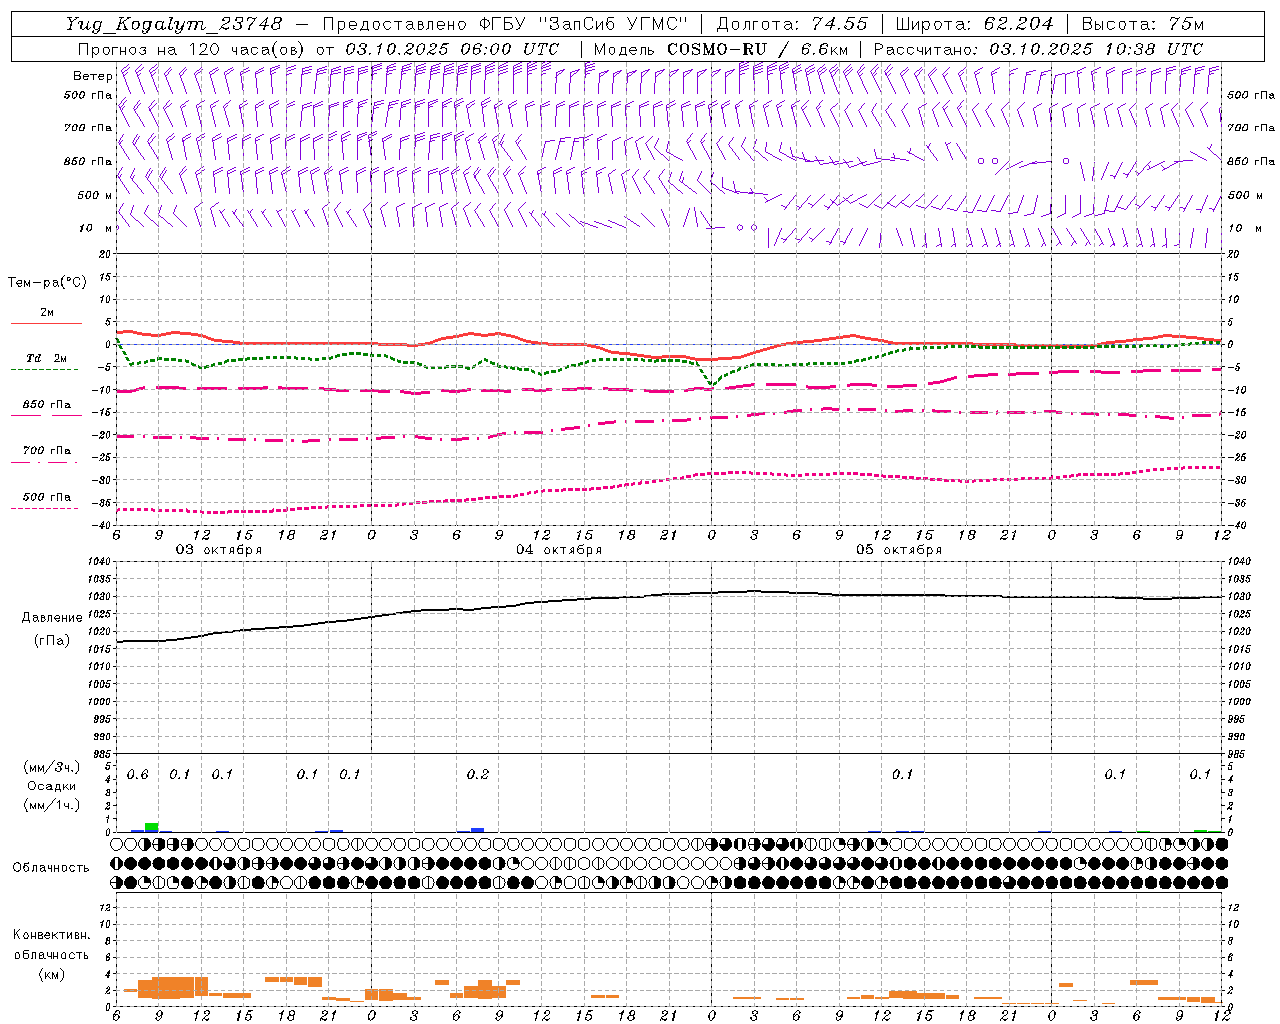Click the Широта: 62.204 header field
Screen dimensions: 1280x1024
coord(975,24)
